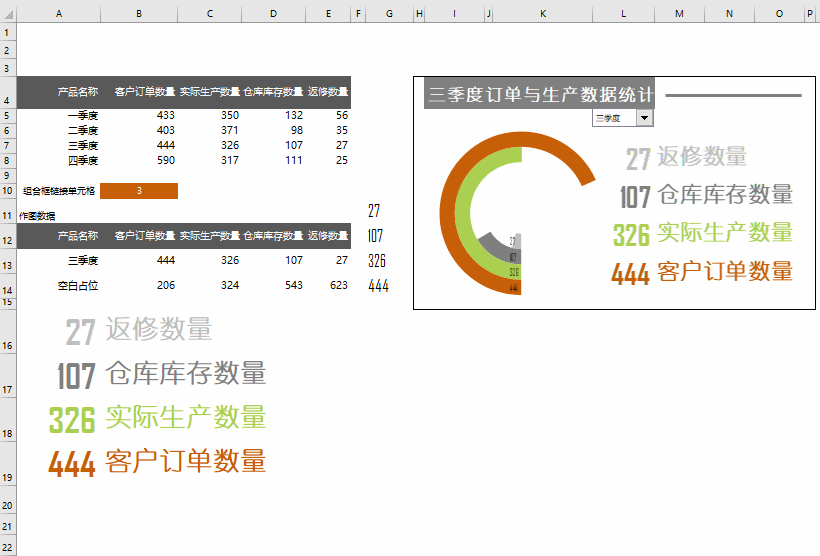
Task: Click large worksheet text 107 仓库库存数量
Action: 162,375
